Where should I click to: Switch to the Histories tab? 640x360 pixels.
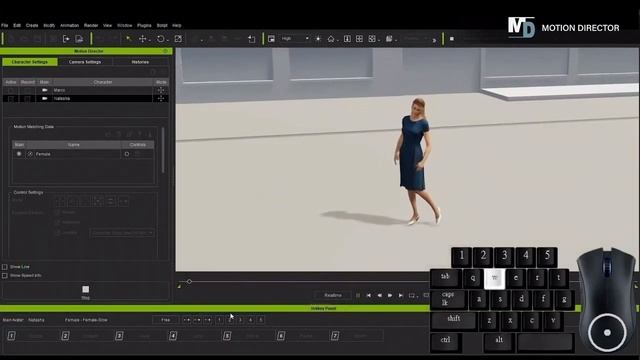[140, 62]
